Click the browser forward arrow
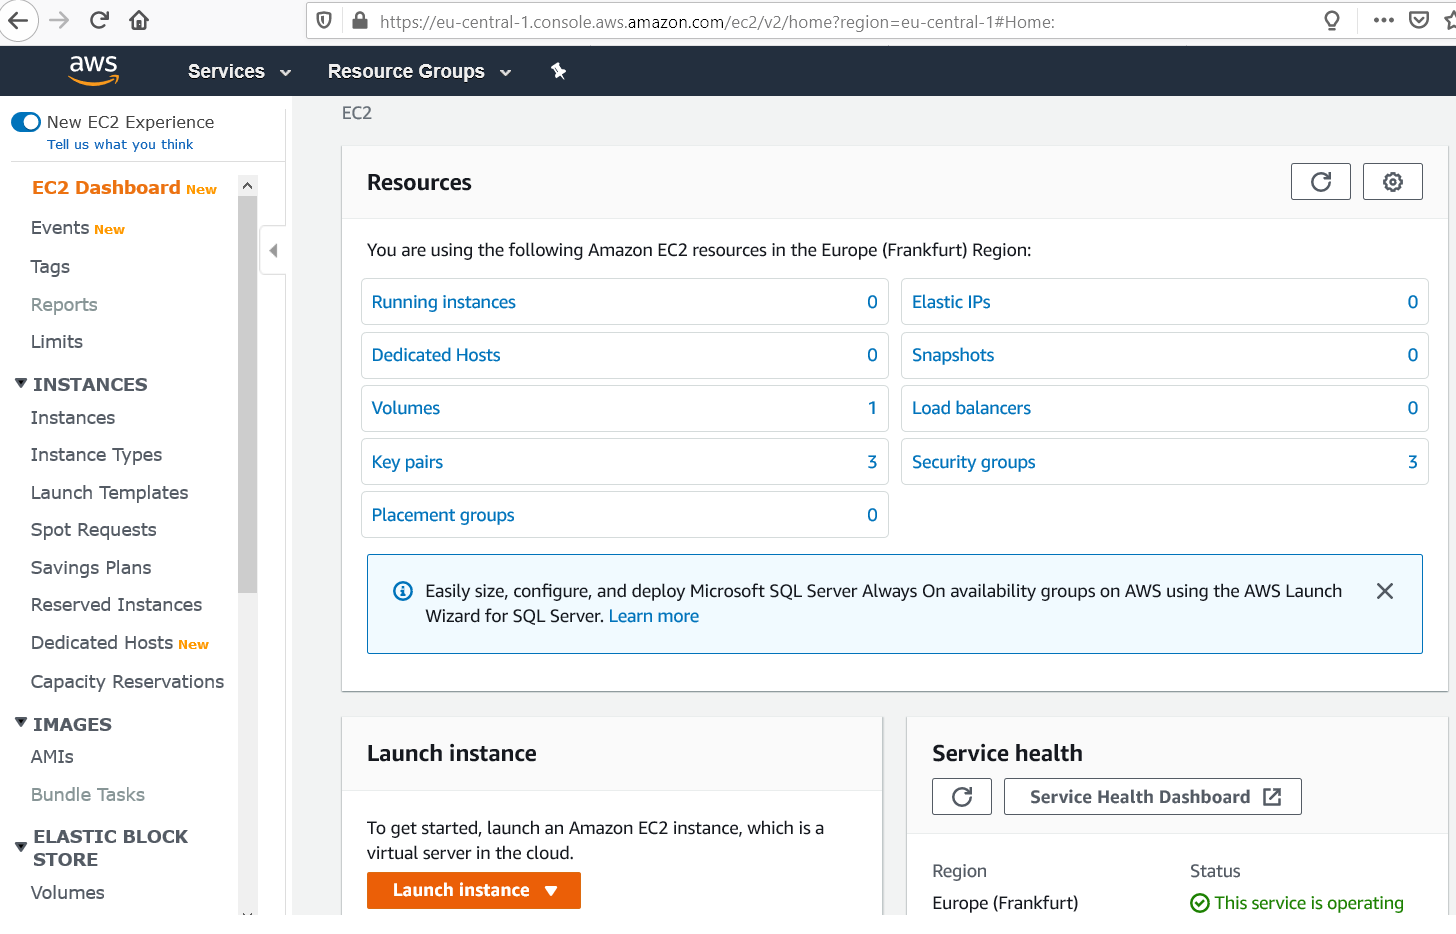 pos(58,20)
